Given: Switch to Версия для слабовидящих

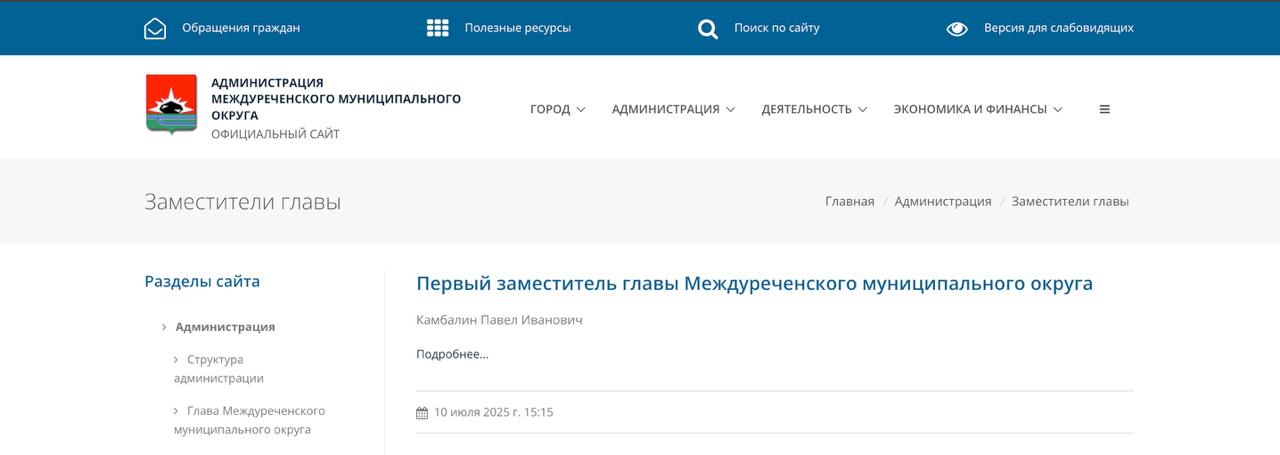Looking at the screenshot, I should [1059, 28].
